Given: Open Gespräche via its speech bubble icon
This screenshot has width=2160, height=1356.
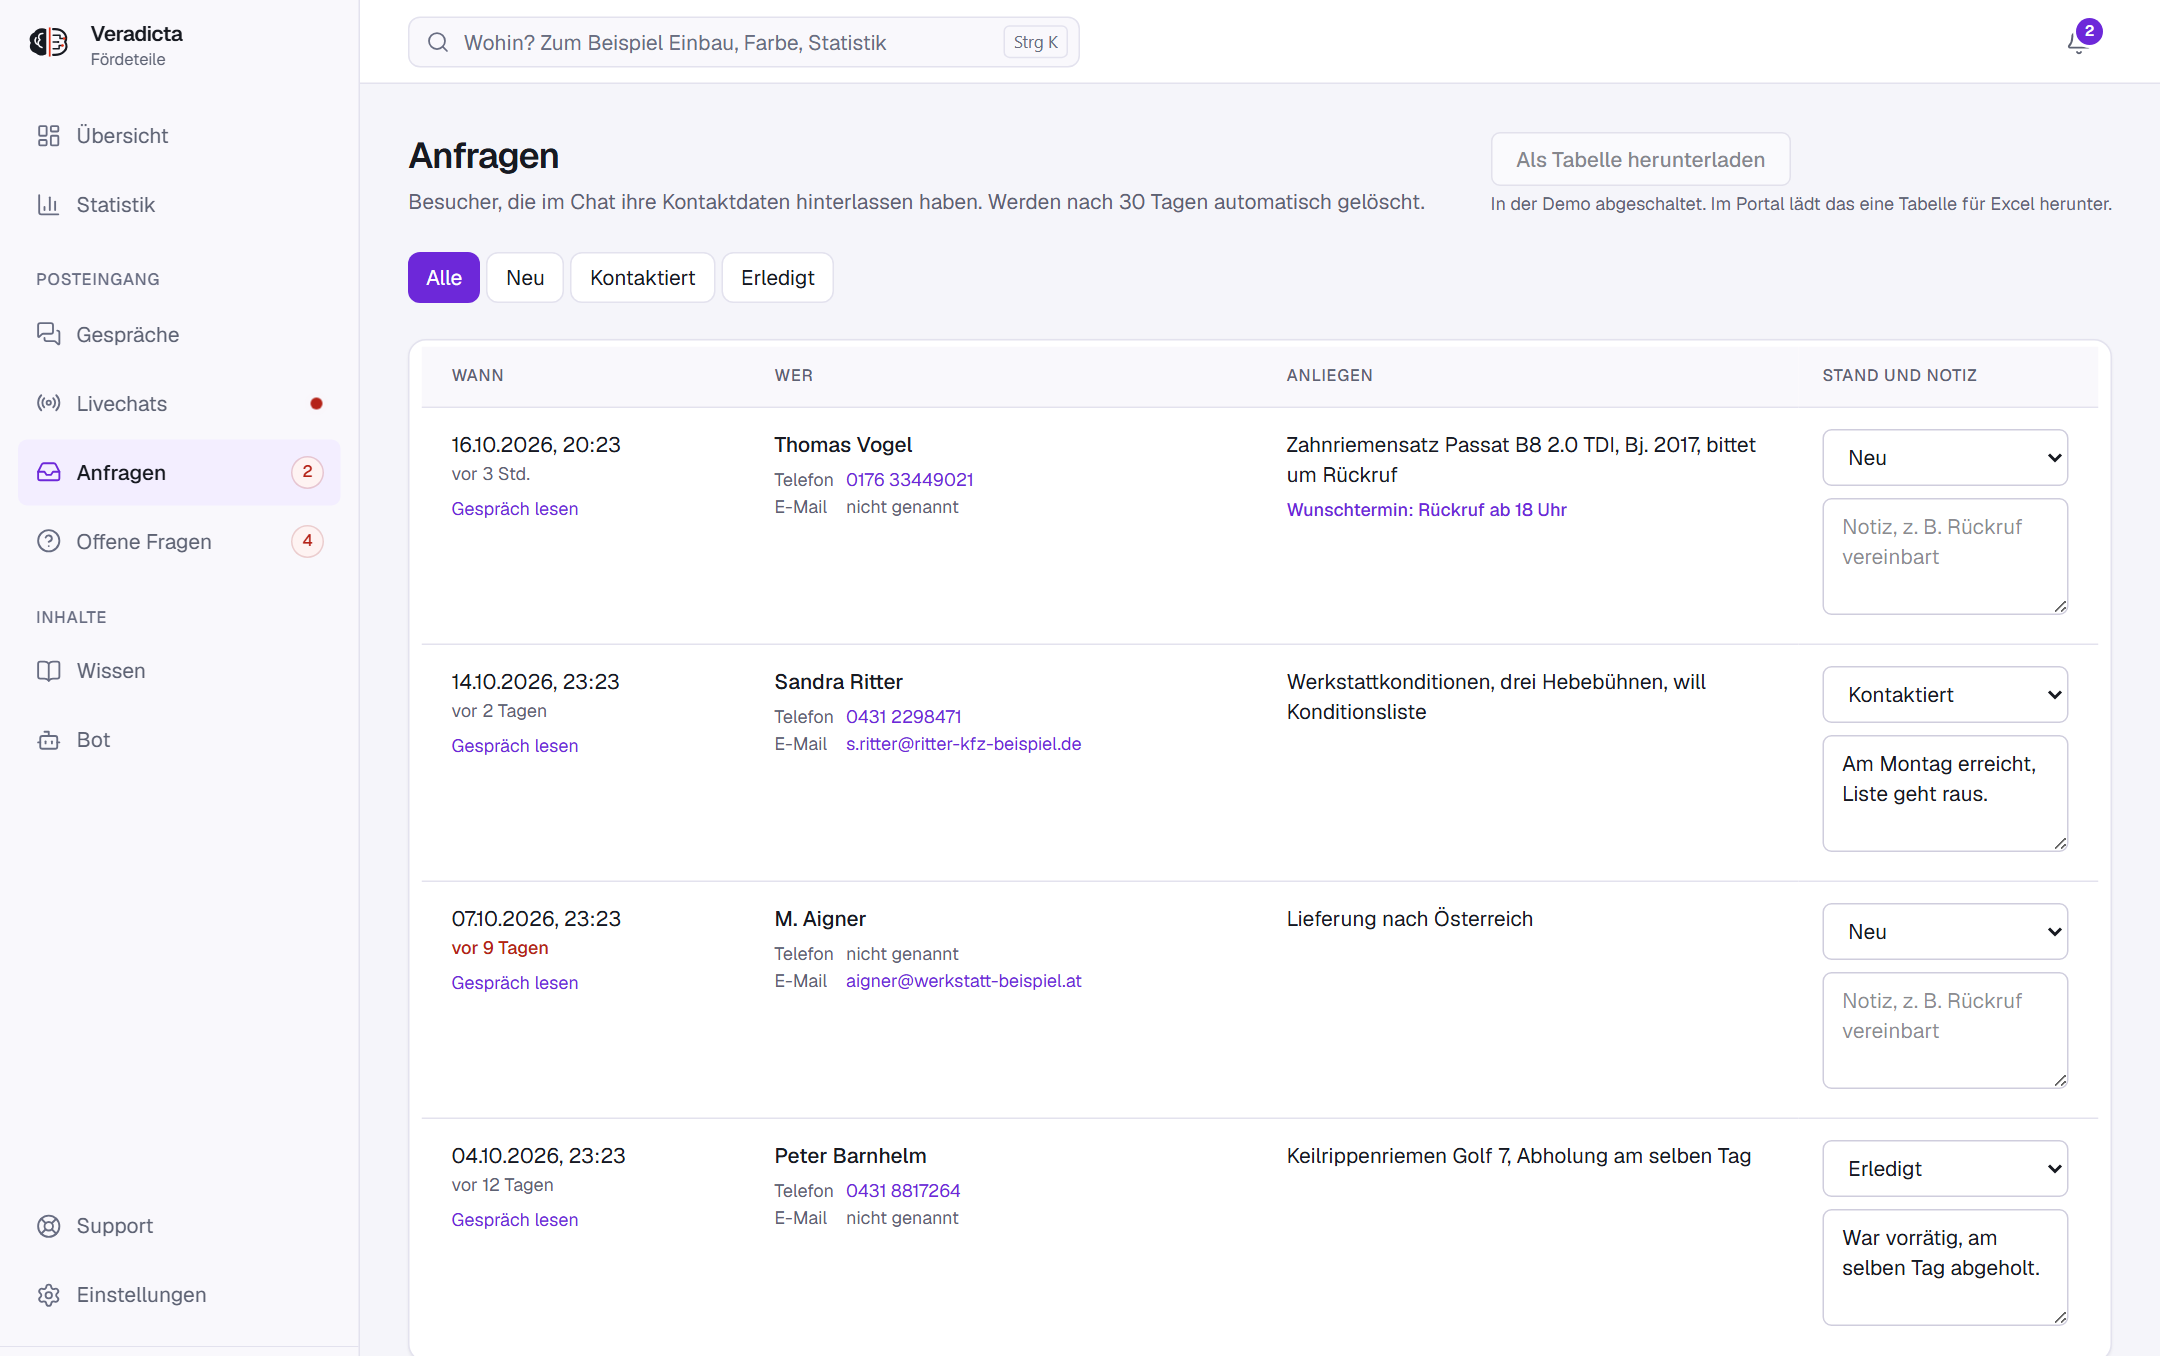Looking at the screenshot, I should pos(49,334).
